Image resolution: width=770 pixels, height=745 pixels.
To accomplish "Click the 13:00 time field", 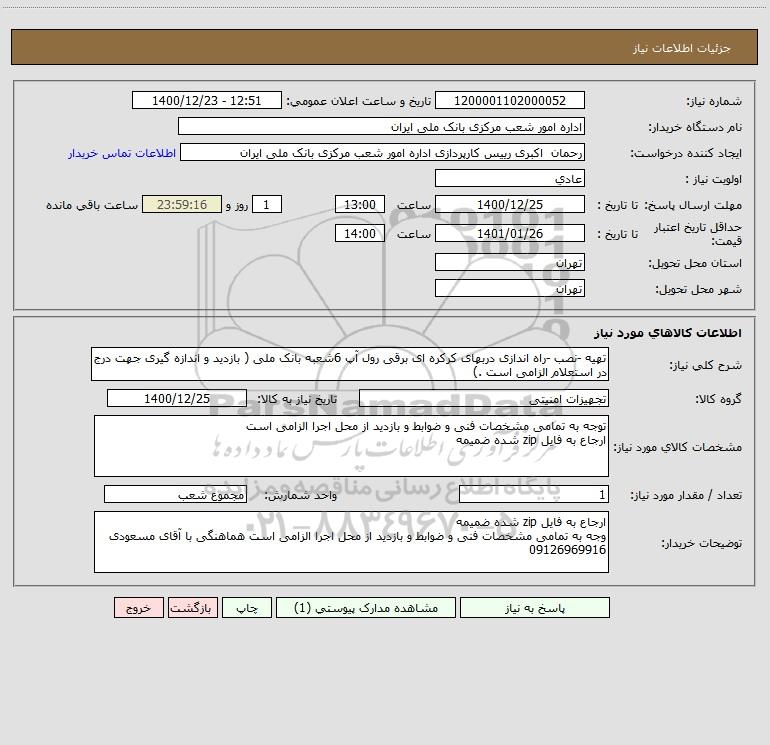I will 360,204.
